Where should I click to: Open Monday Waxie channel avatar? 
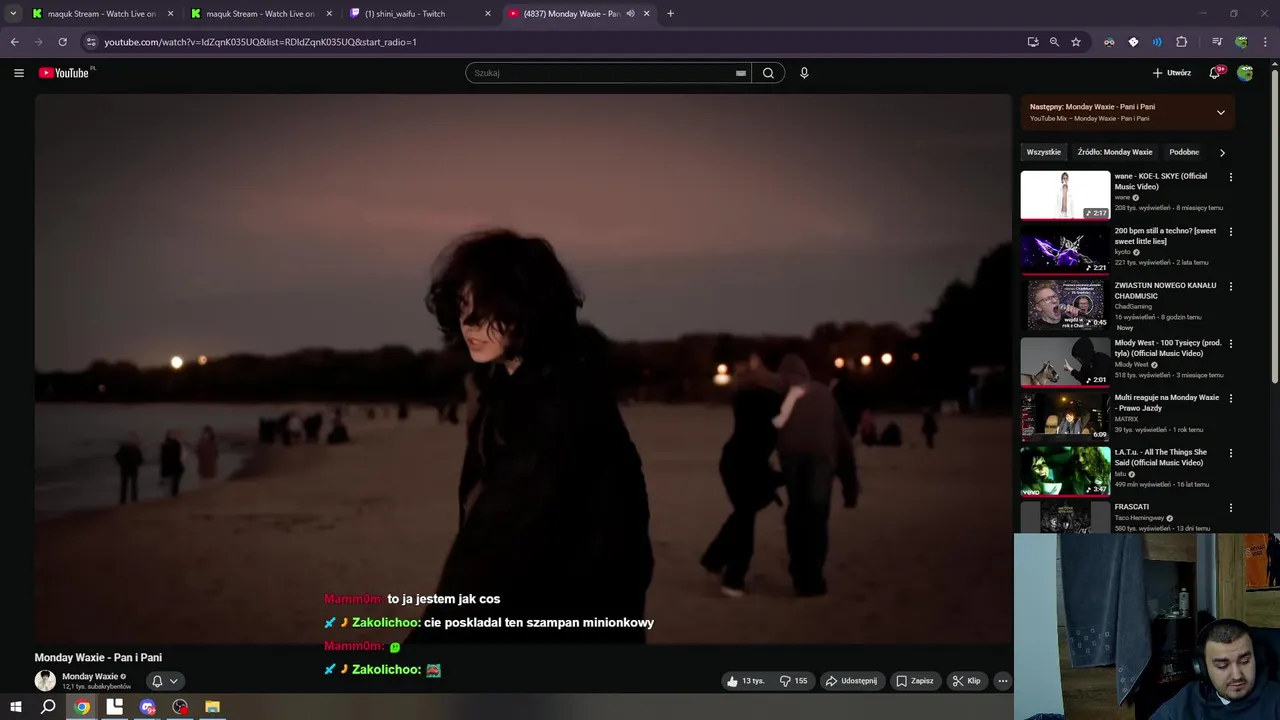point(45,681)
